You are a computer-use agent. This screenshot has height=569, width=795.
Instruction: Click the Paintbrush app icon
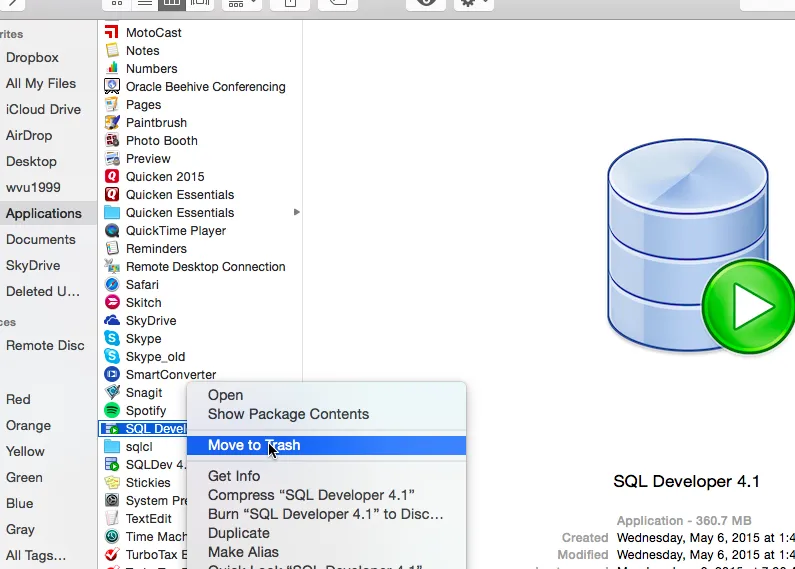[x=112, y=122]
